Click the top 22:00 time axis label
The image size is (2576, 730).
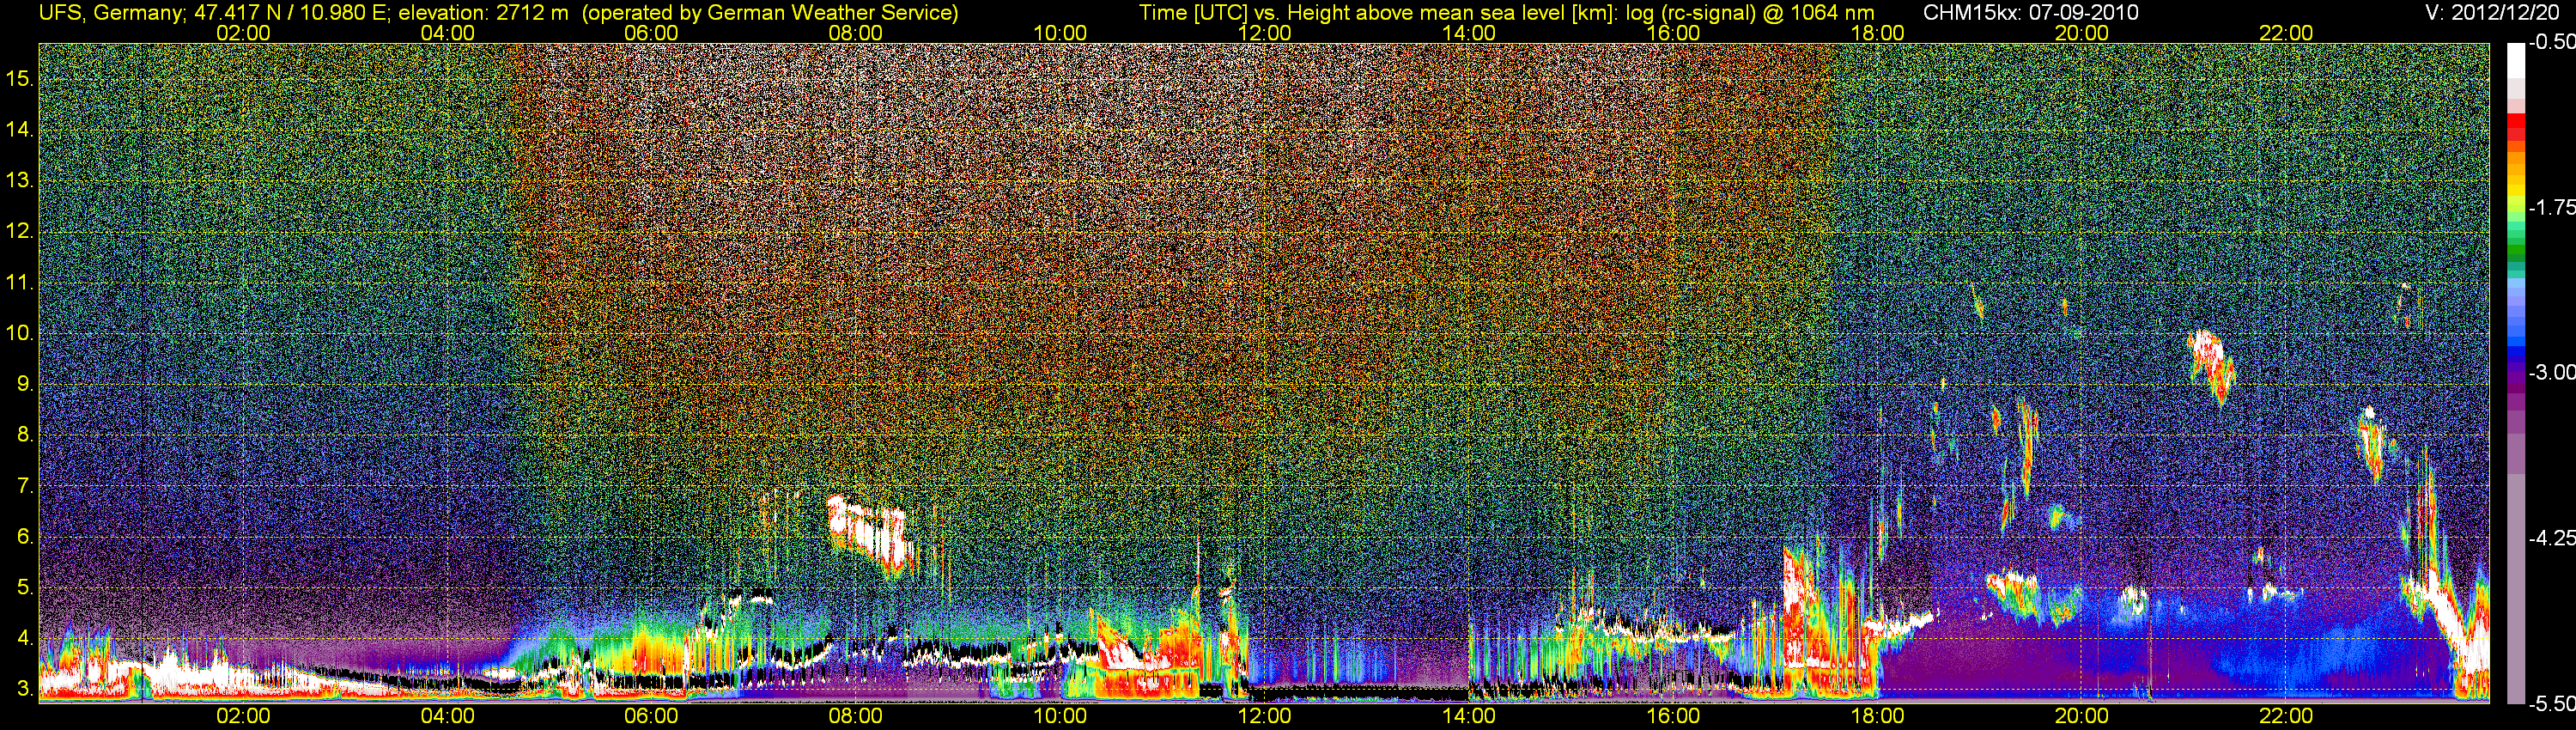[x=2286, y=33]
